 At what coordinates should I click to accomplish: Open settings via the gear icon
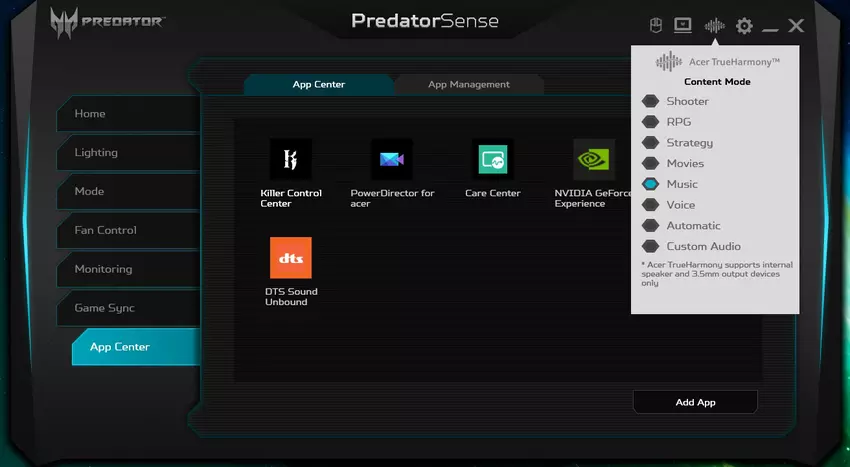tap(744, 26)
